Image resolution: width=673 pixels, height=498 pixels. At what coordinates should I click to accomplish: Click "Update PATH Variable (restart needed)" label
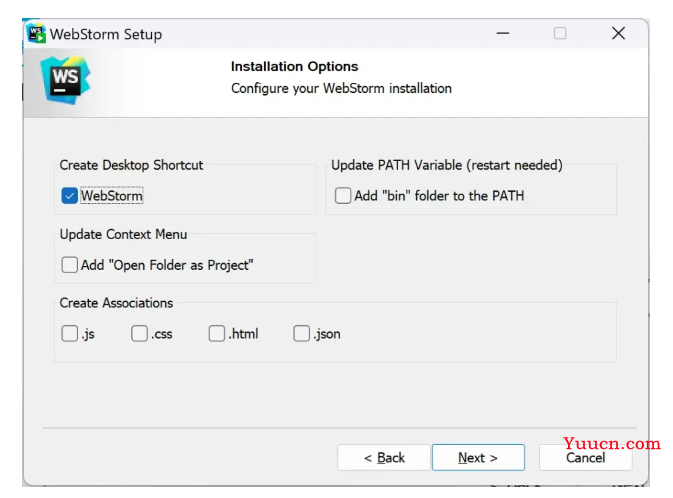(447, 165)
